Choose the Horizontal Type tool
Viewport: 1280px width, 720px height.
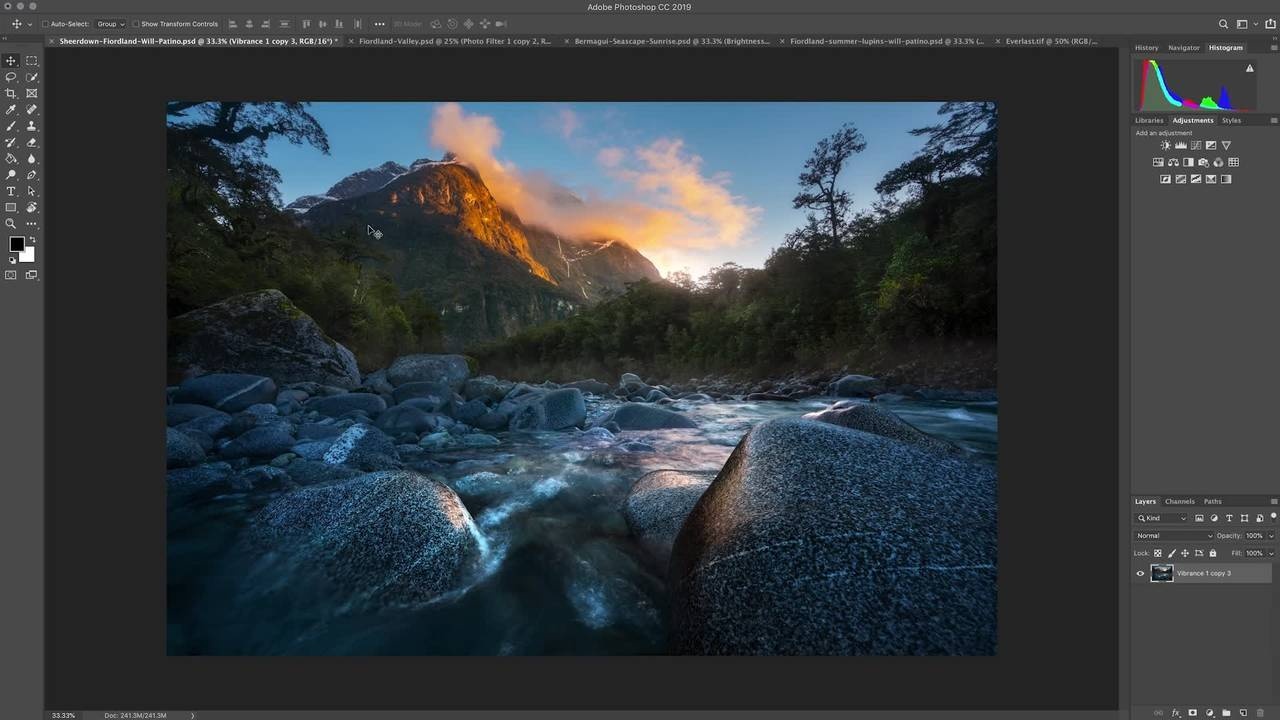[11, 191]
